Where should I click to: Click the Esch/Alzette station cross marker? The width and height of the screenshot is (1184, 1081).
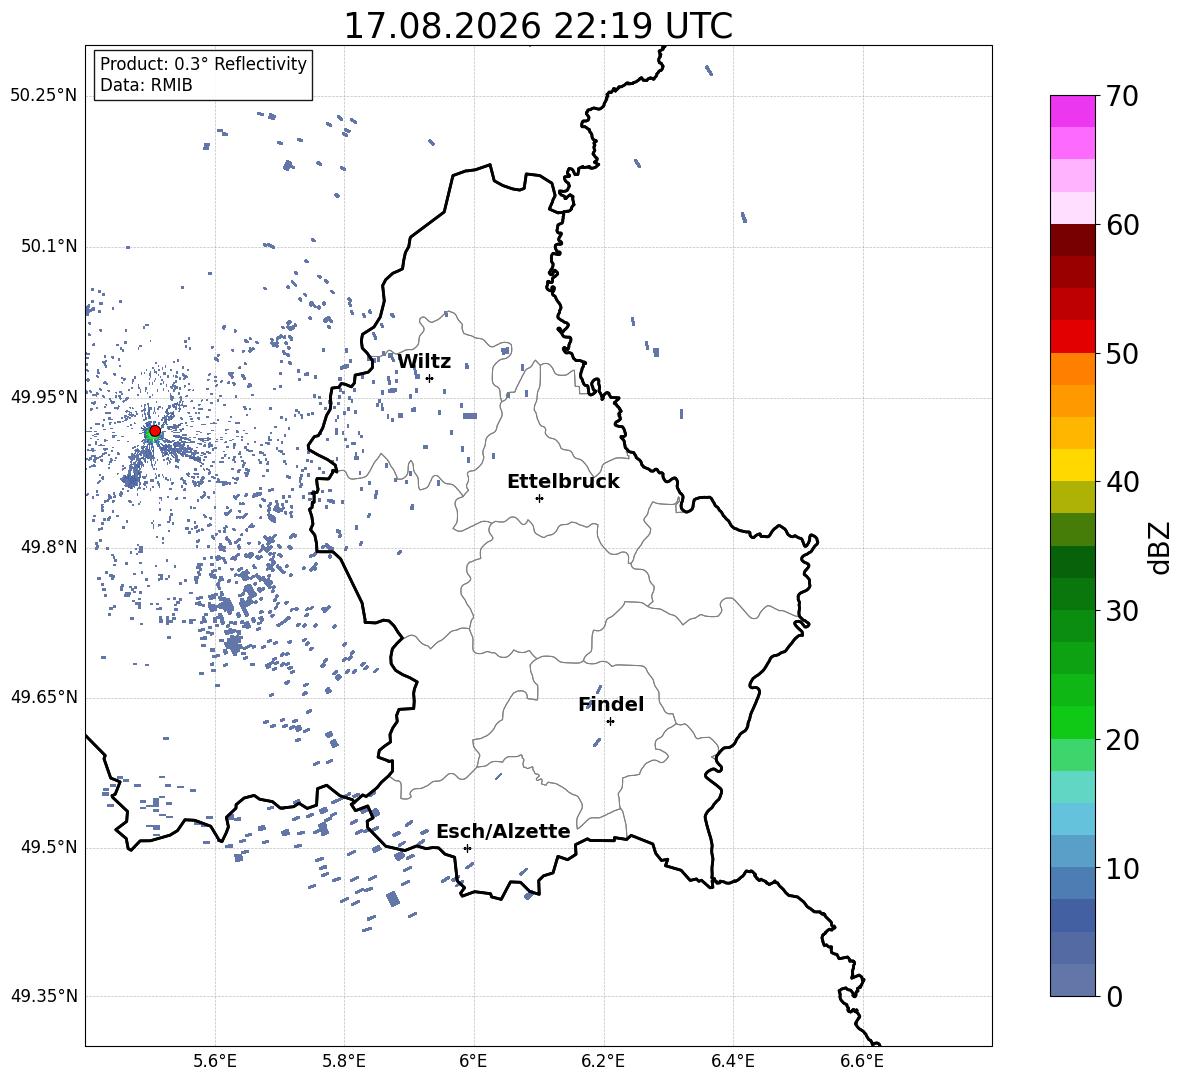pos(467,848)
